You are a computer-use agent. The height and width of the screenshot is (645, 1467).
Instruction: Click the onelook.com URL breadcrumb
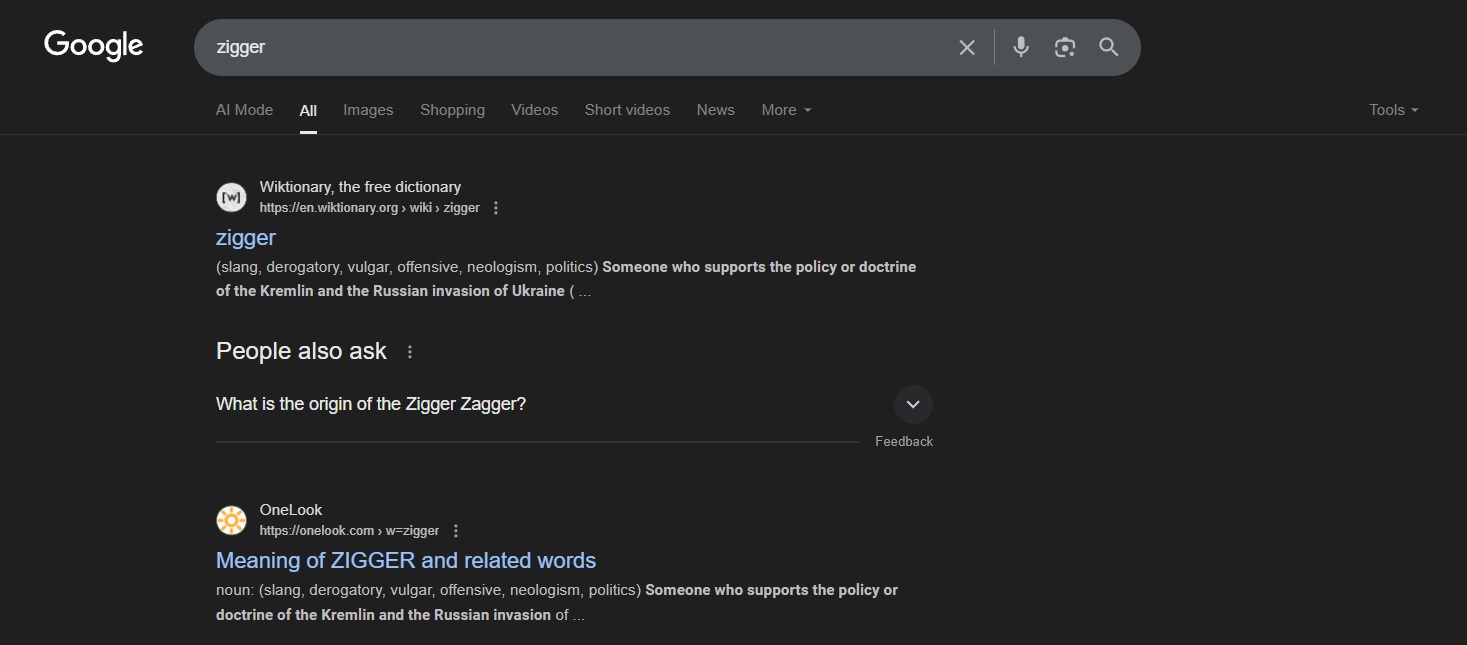[x=349, y=531]
